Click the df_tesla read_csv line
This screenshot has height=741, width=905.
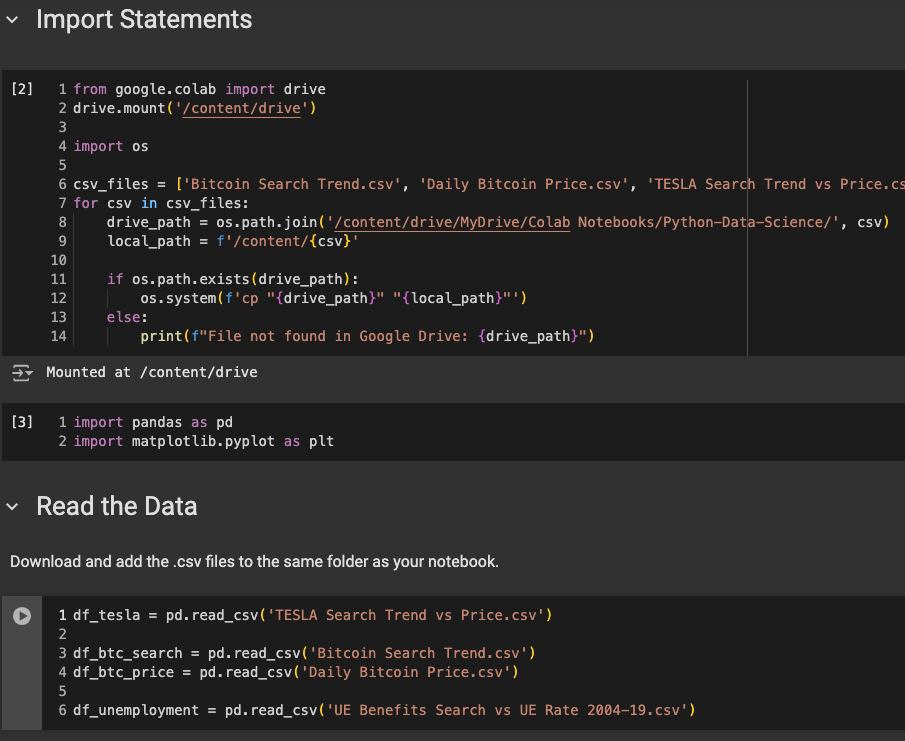(312, 615)
